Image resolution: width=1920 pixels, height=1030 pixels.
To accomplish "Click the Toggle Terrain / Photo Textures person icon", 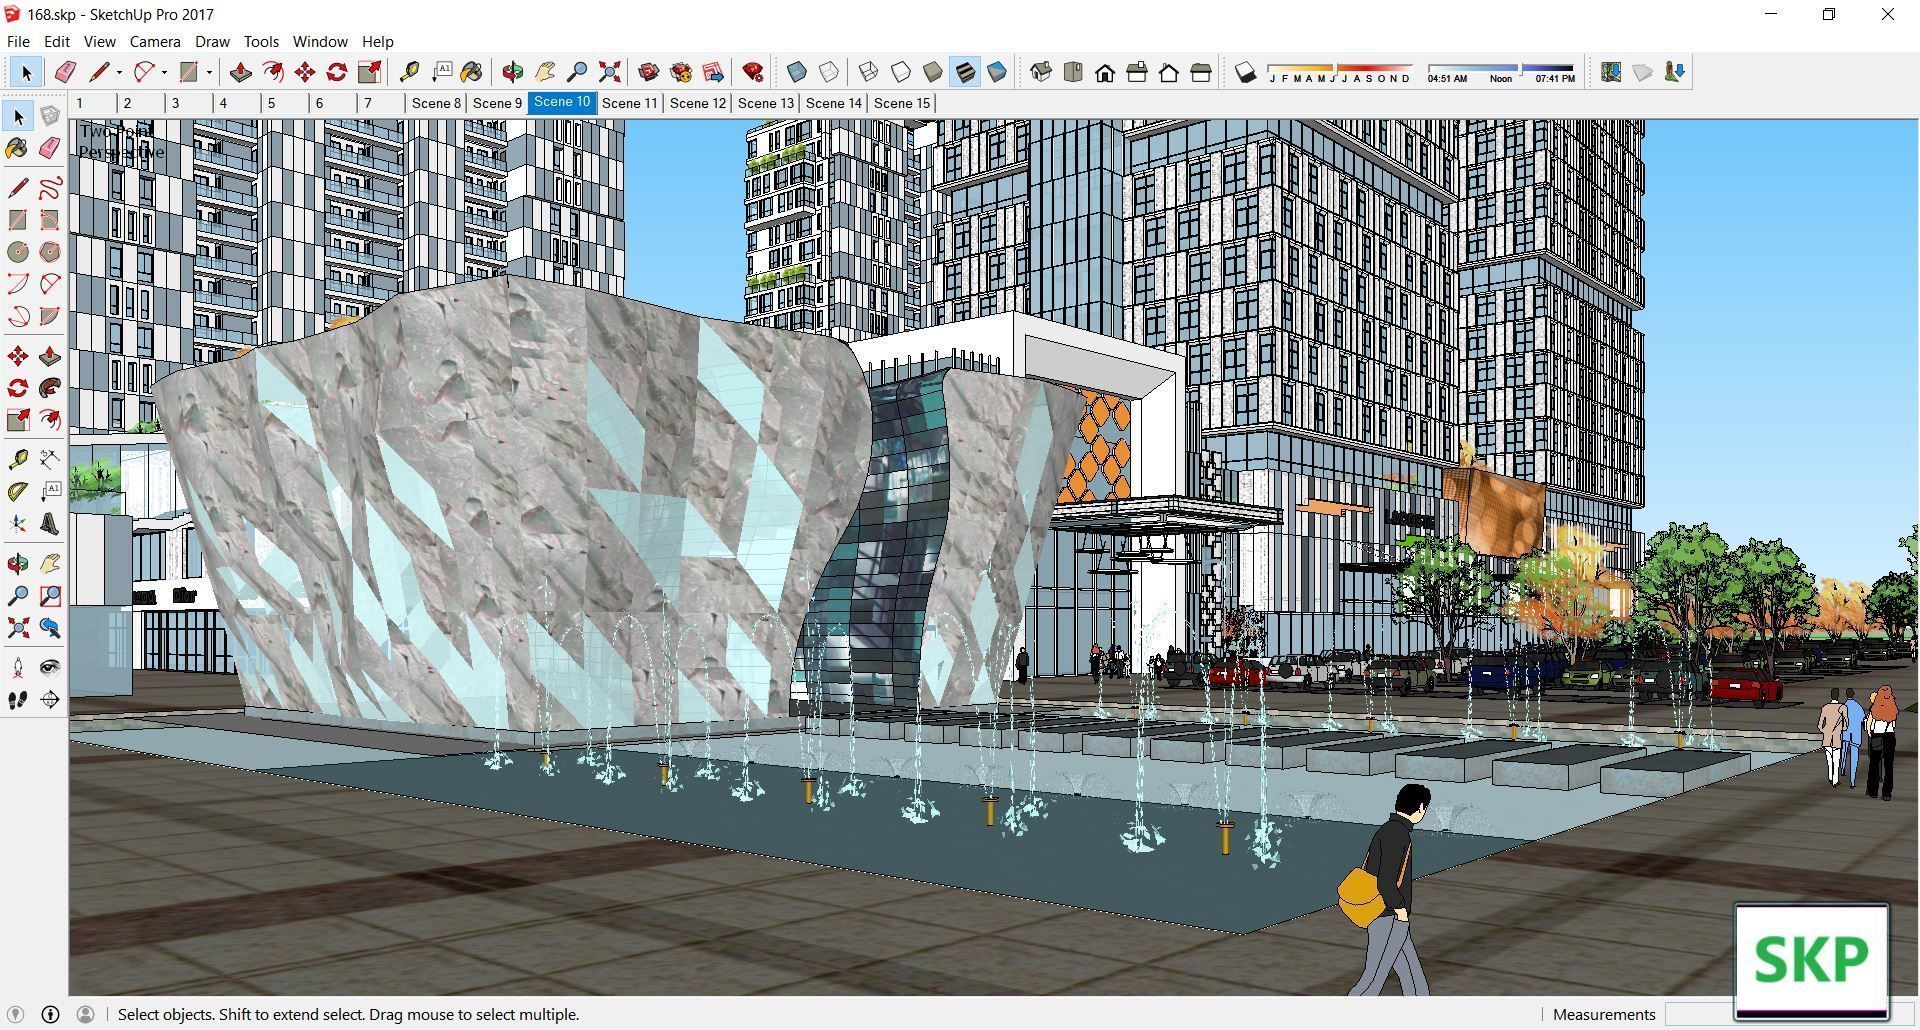I will tap(1675, 72).
